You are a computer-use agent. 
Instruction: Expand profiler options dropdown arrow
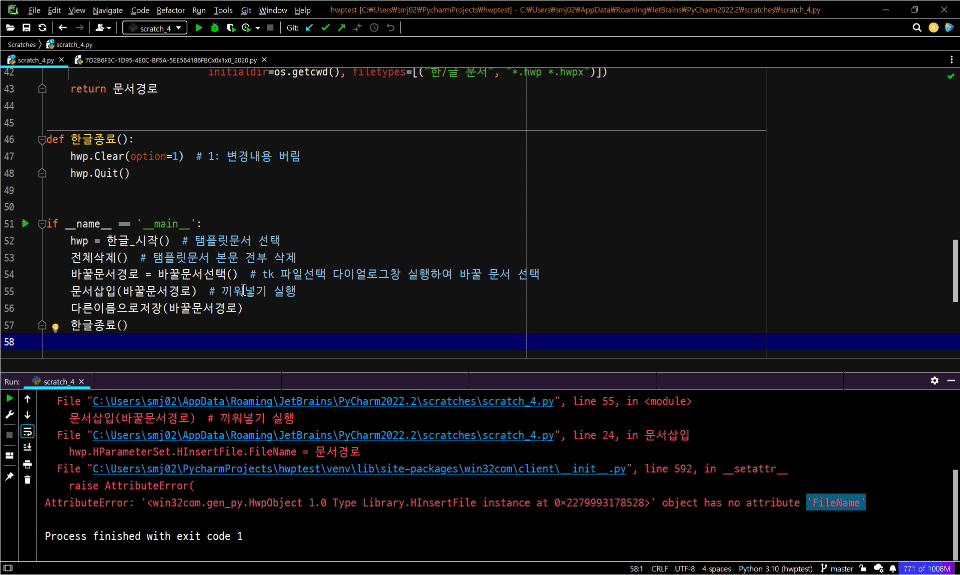tap(258, 28)
